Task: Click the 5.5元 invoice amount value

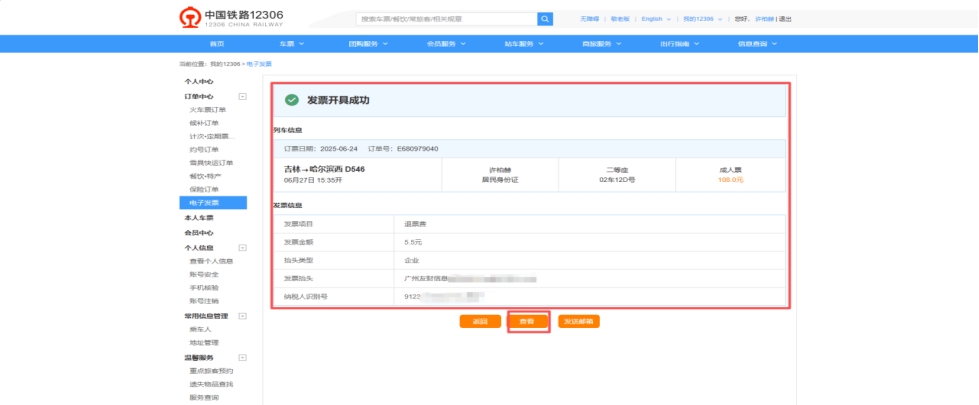Action: point(413,242)
